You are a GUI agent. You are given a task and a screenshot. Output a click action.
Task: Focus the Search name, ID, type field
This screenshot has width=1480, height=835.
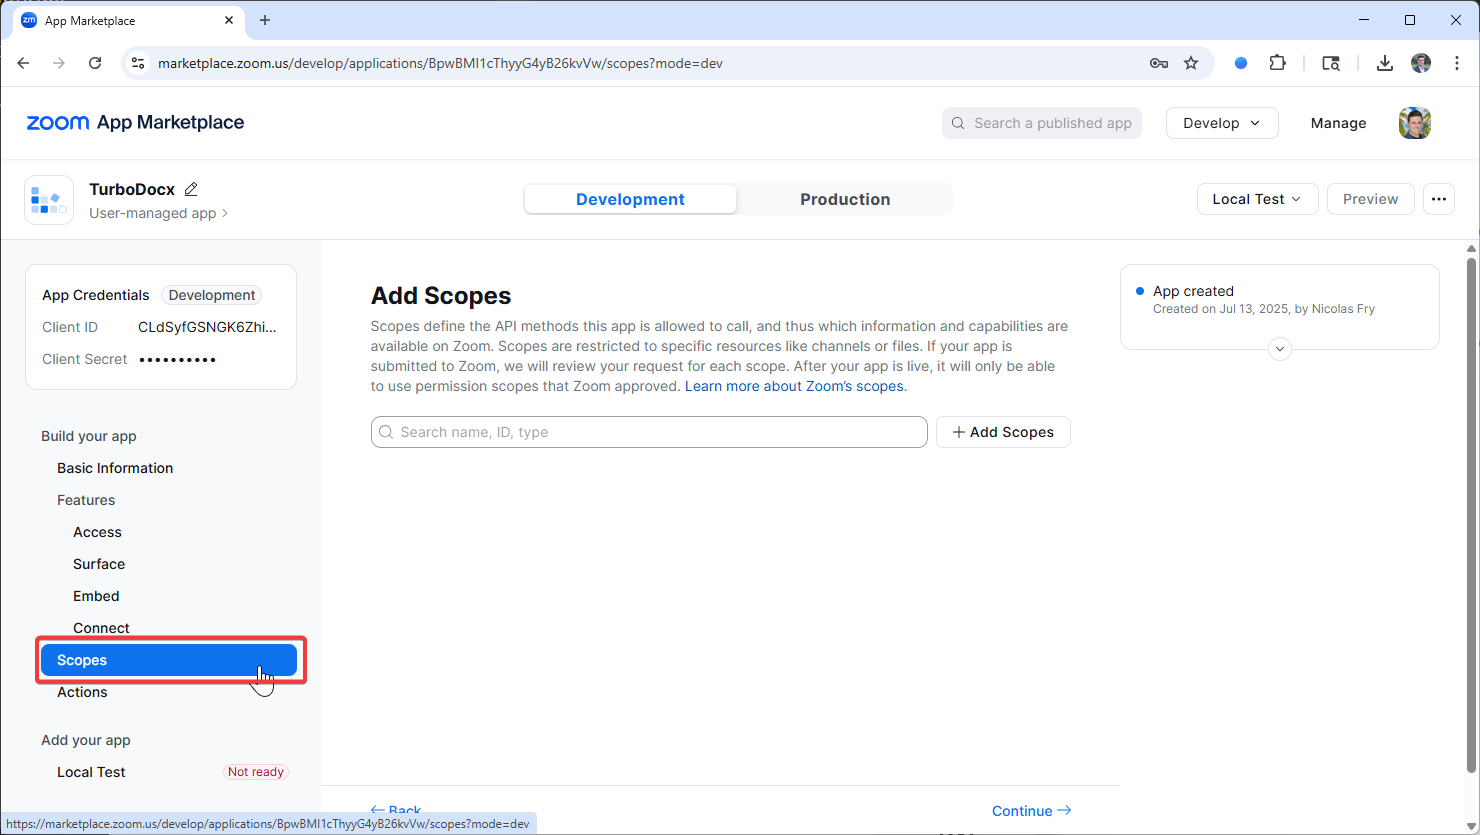point(649,432)
